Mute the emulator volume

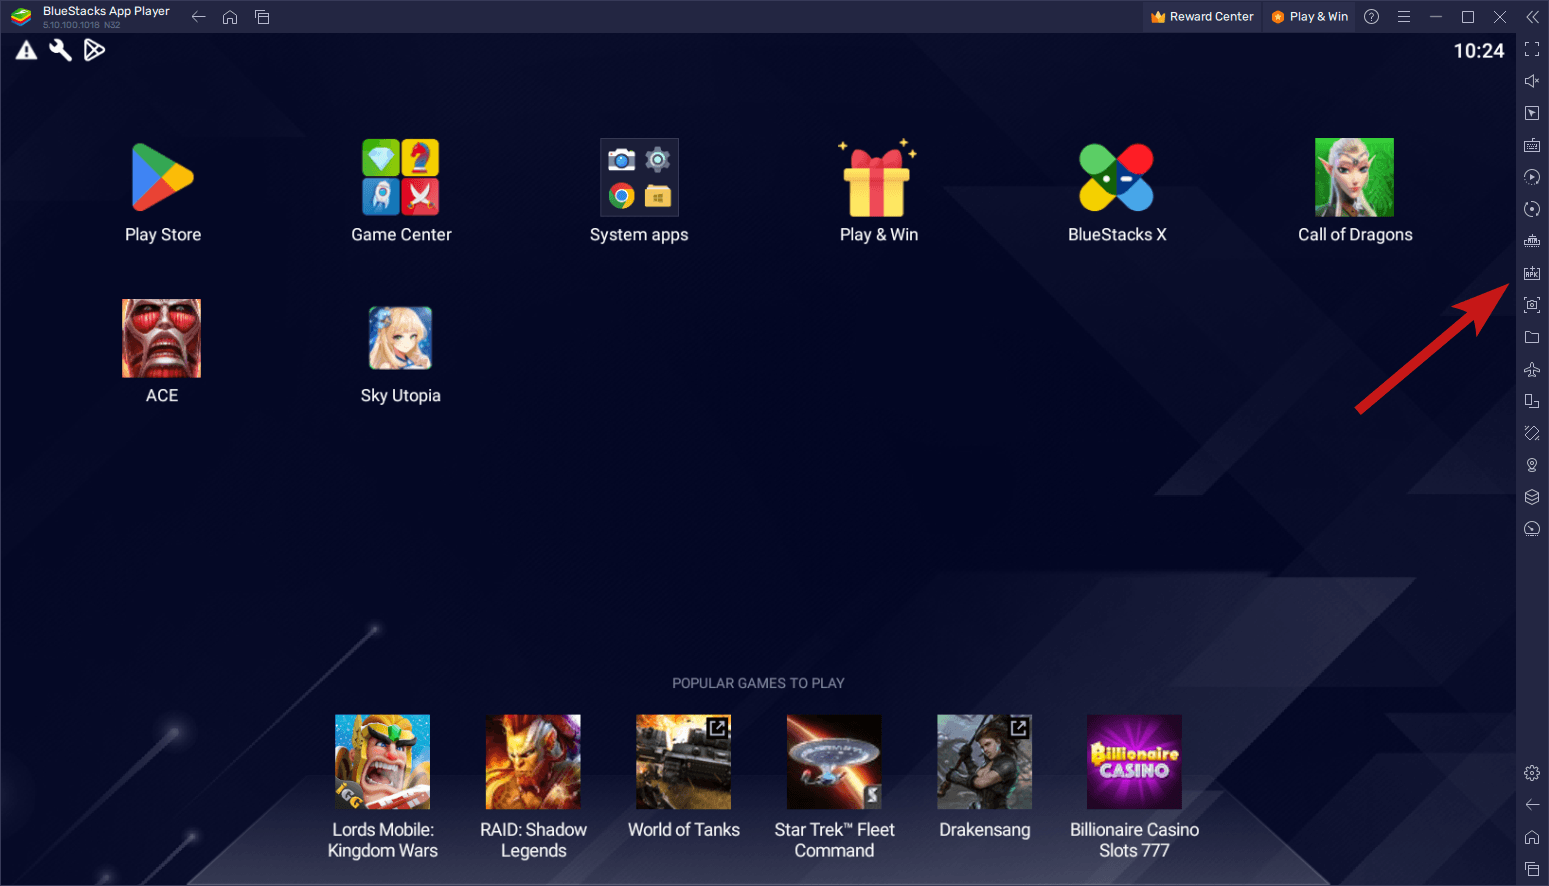1532,81
